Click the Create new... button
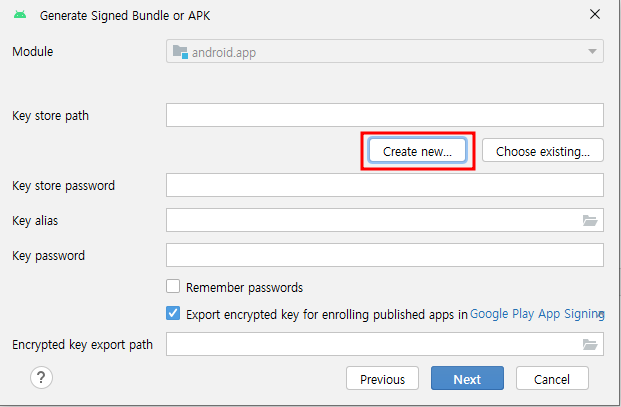The image size is (621, 407). pyautogui.click(x=417, y=151)
